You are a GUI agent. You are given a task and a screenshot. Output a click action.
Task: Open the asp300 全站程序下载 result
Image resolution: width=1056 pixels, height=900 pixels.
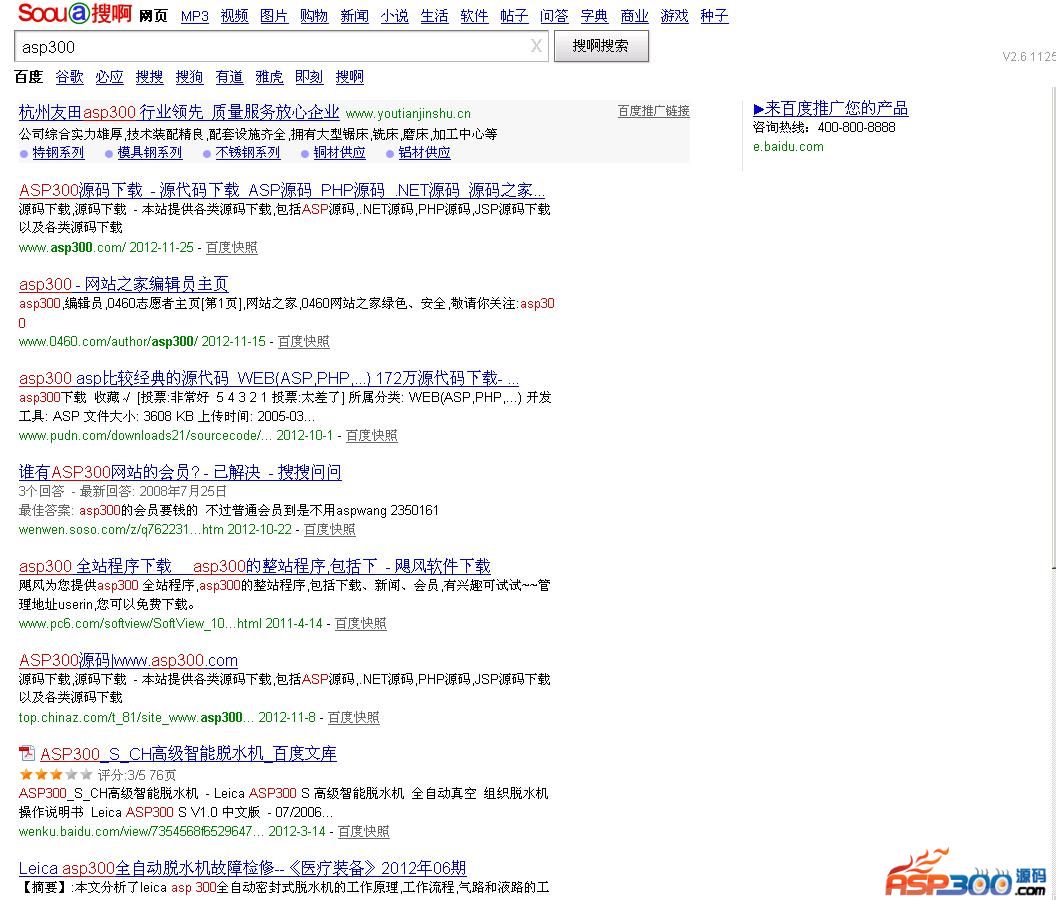pyautogui.click(x=255, y=567)
